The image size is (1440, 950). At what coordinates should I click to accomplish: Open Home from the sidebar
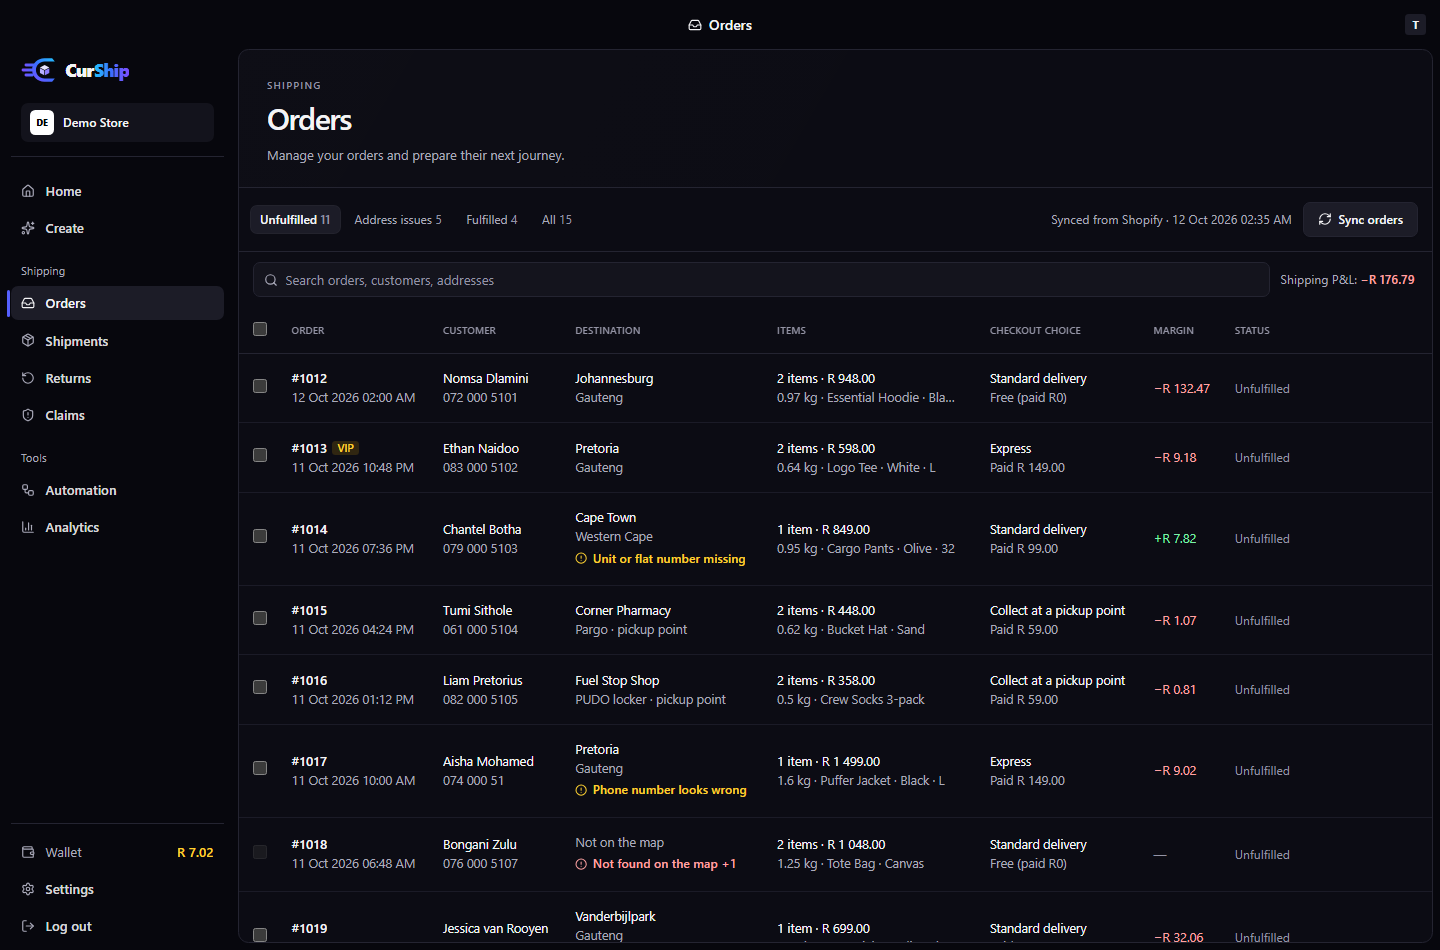point(117,191)
